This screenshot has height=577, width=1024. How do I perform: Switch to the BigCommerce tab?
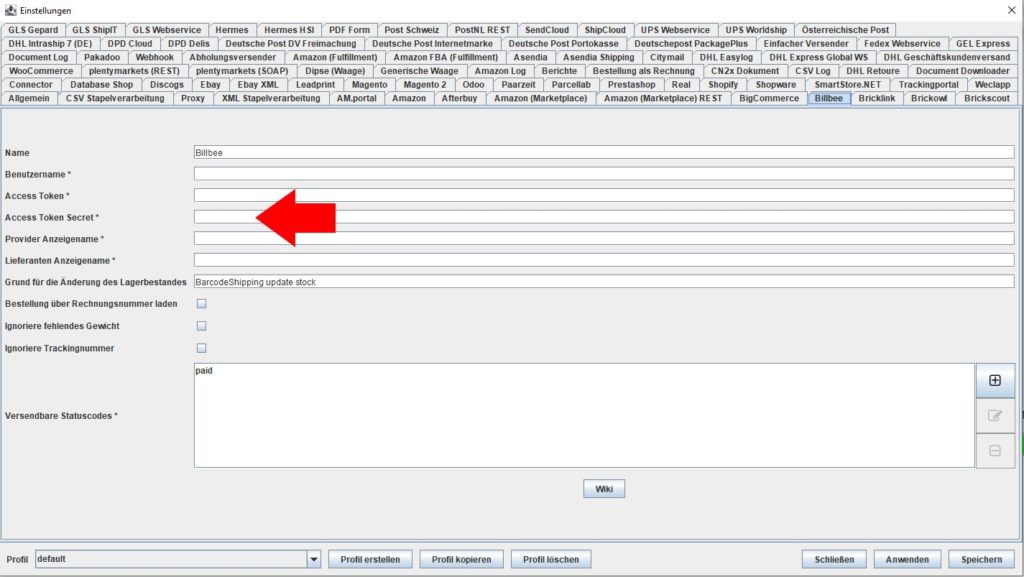pyautogui.click(x=769, y=99)
